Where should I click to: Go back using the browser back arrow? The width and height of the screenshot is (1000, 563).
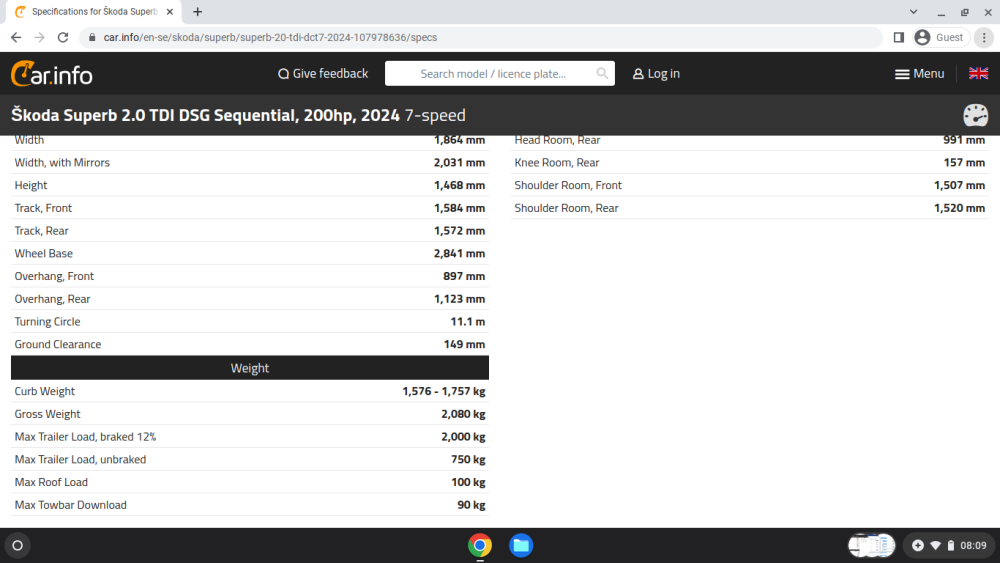[x=16, y=38]
